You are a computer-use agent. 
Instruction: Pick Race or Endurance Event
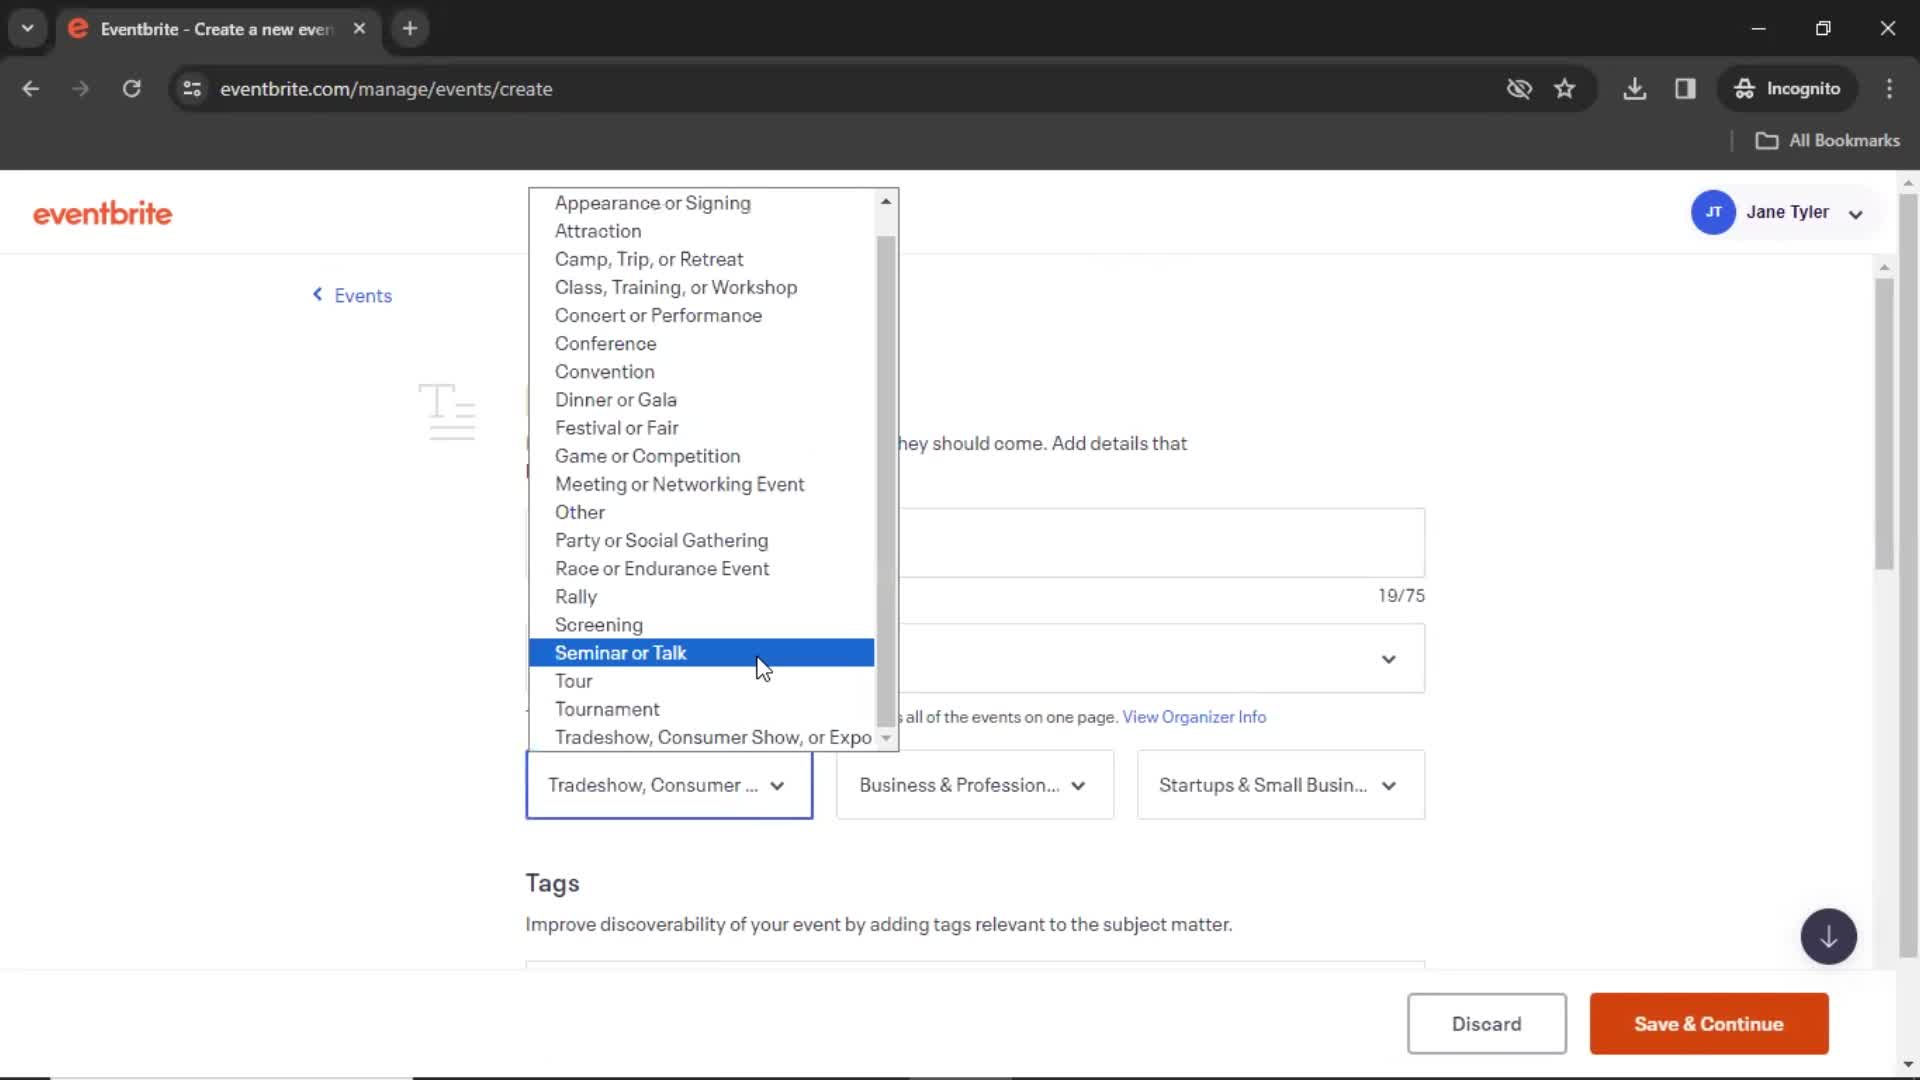click(x=701, y=568)
